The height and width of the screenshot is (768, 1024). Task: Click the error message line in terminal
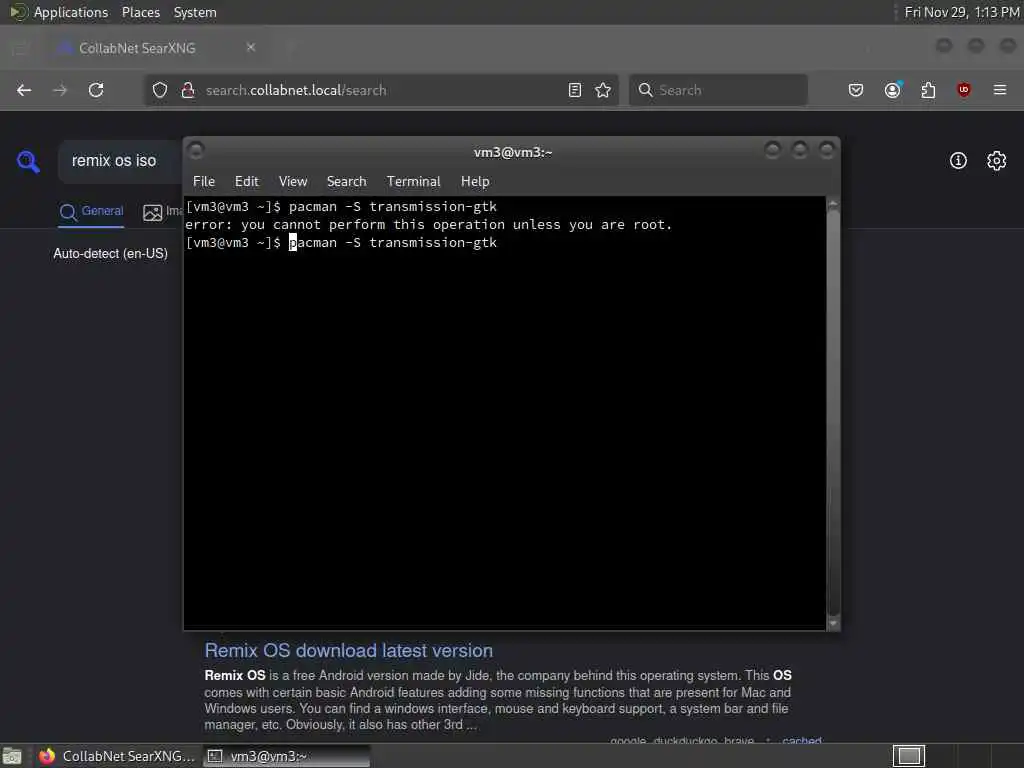428,225
